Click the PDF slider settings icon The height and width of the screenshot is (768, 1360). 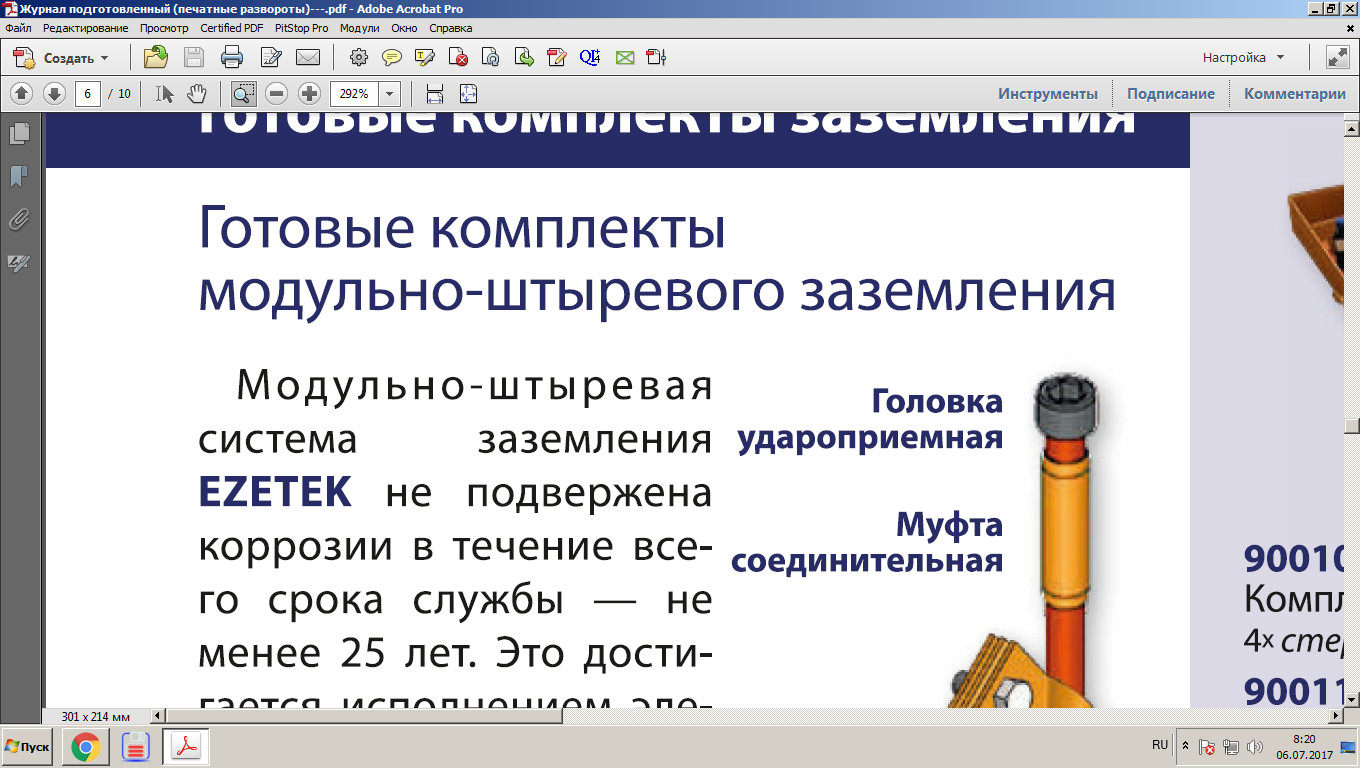(656, 57)
